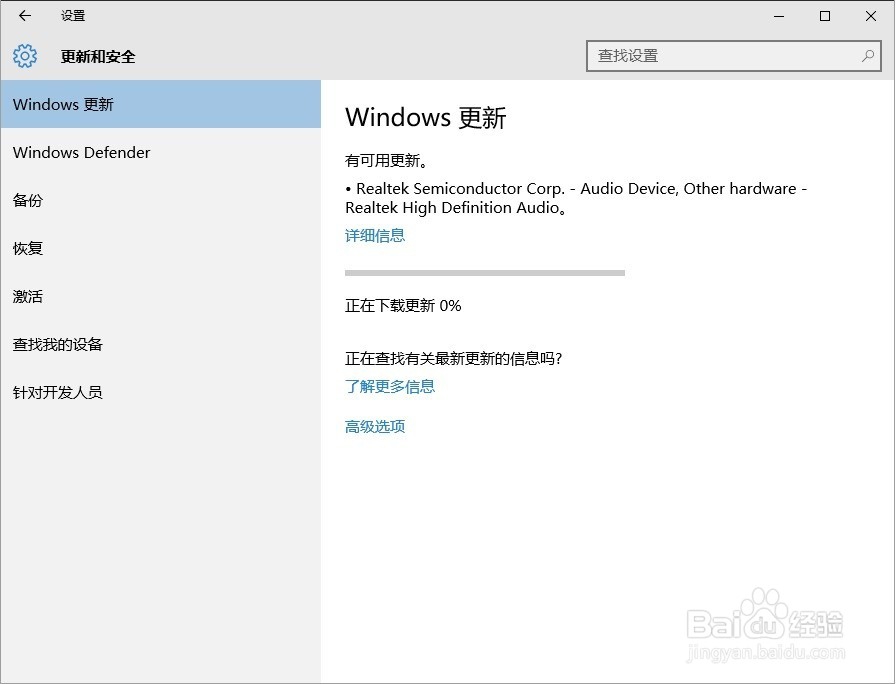Screen dimensions: 896x684
Task: Click the Windows 更新 page heading
Action: click(426, 117)
